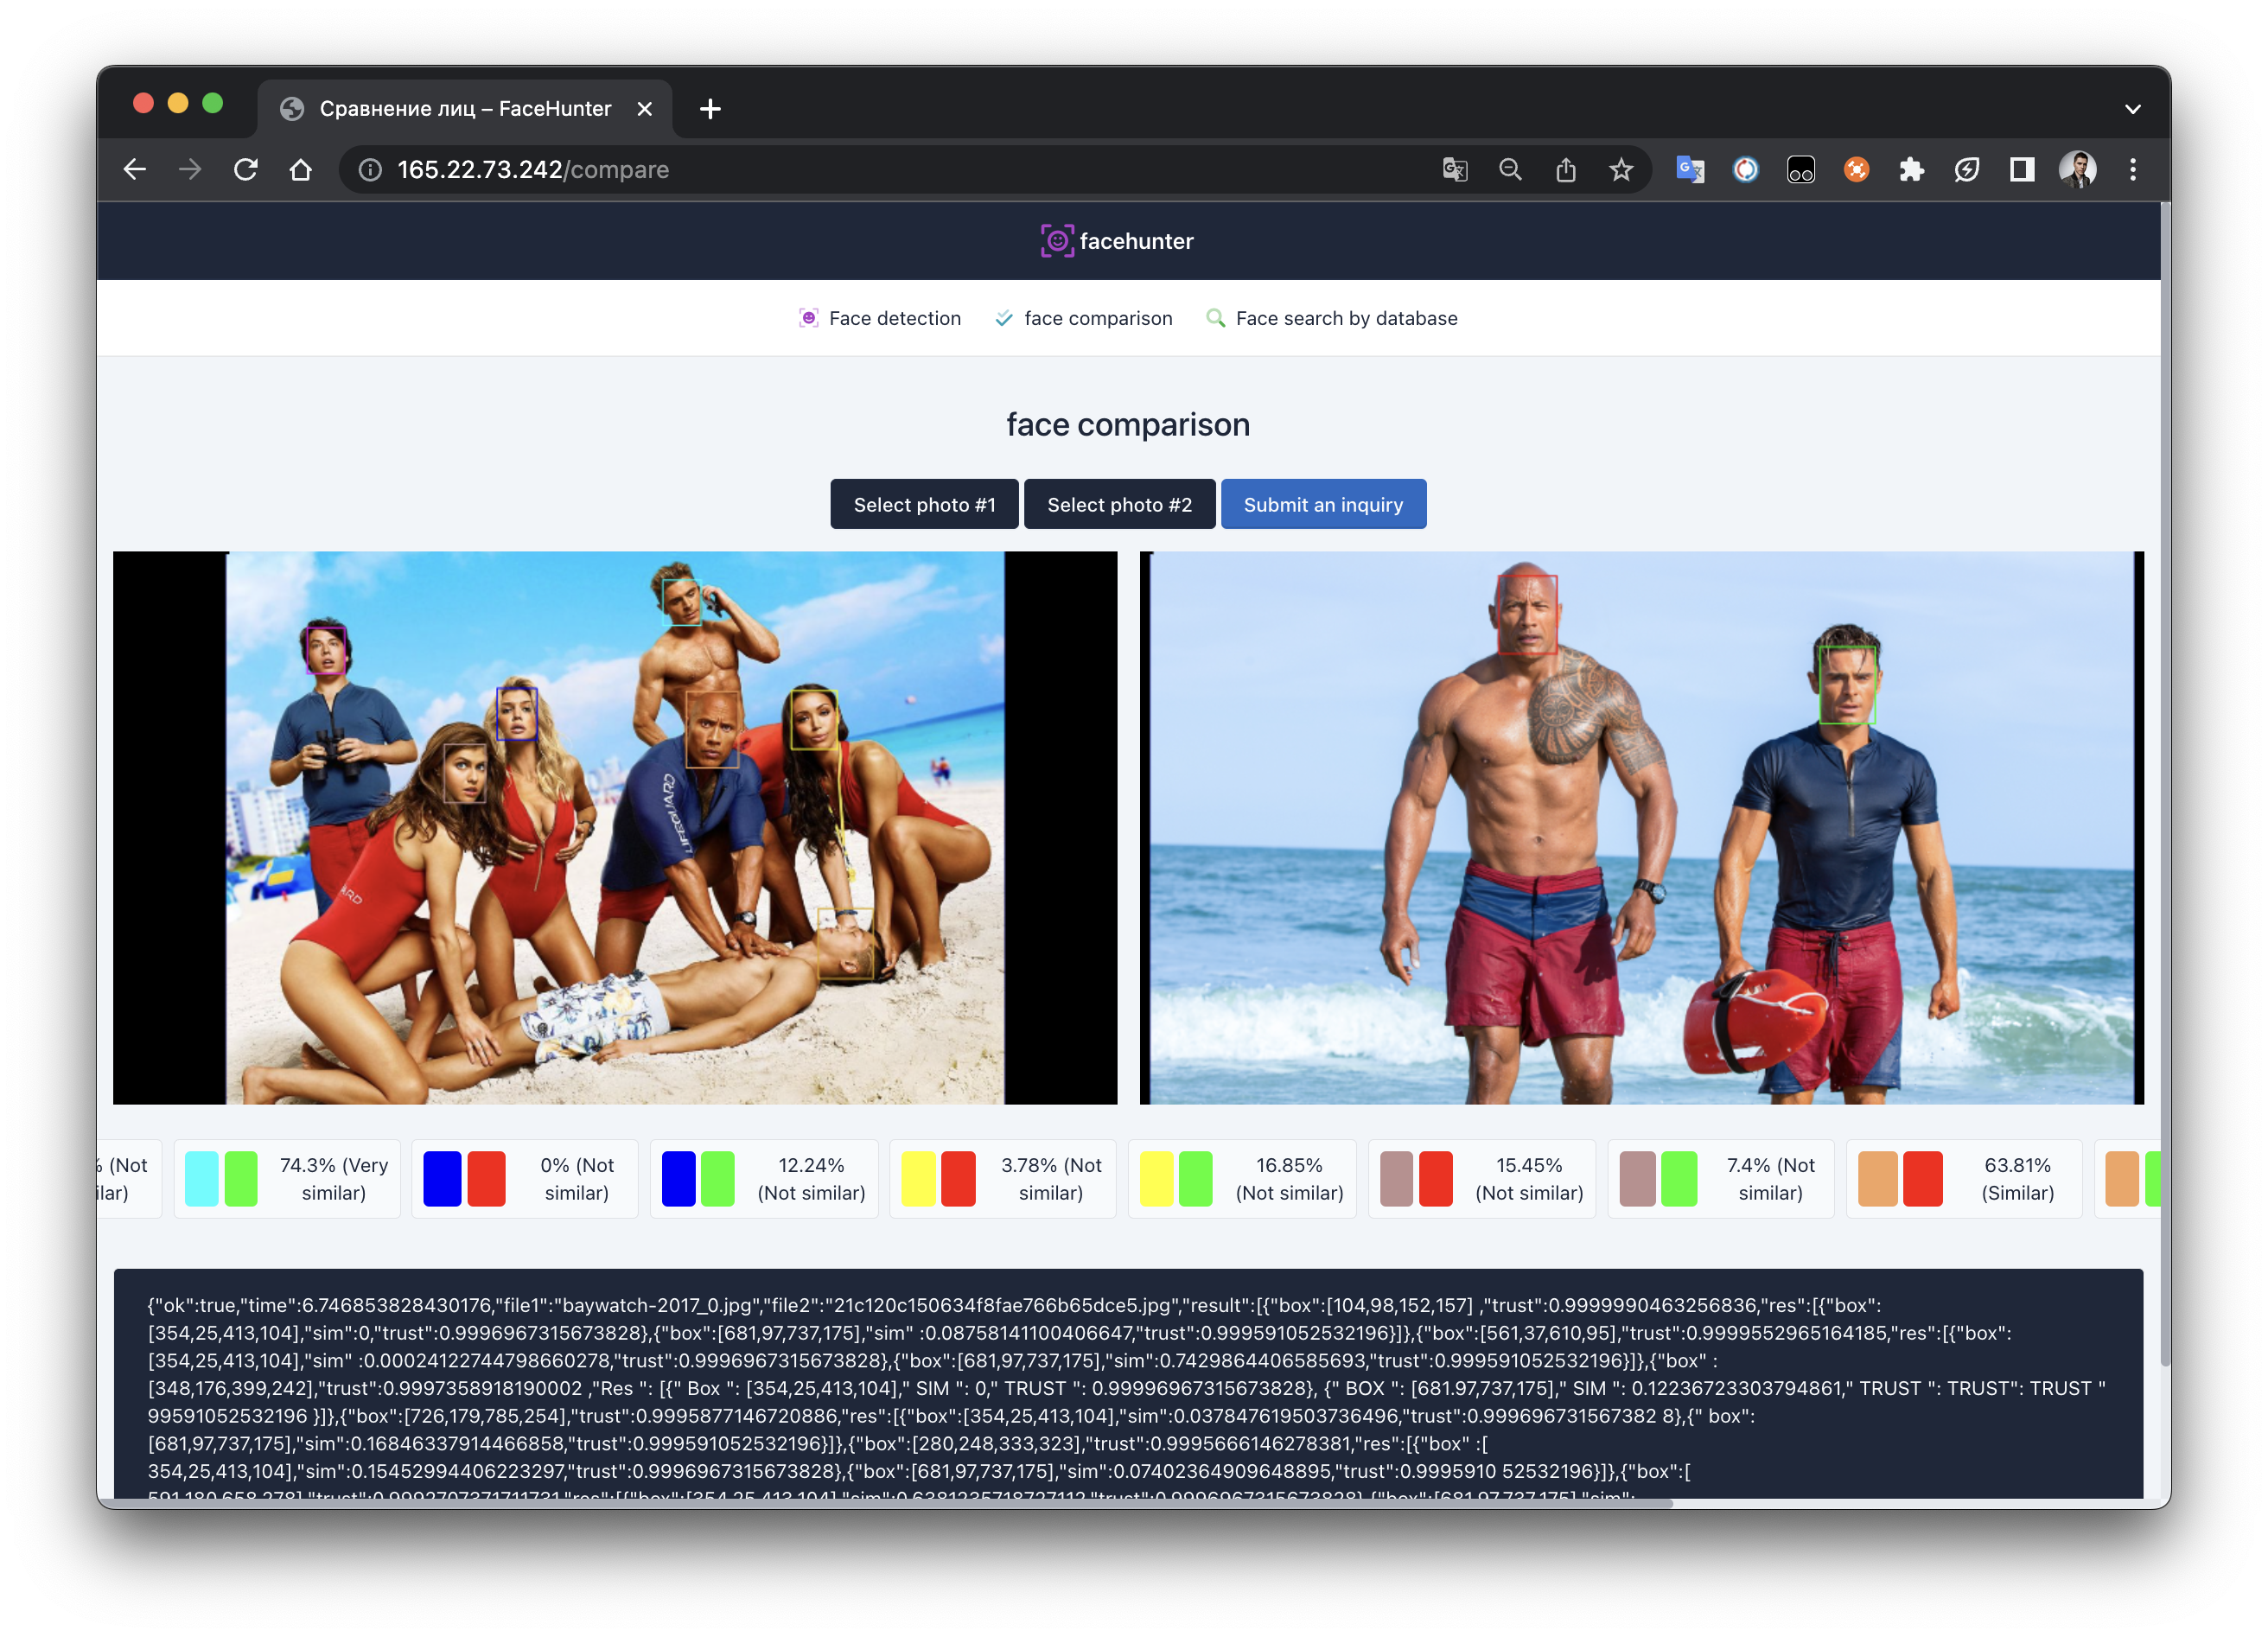2268x1637 pixels.
Task: Click the 0% (Not similar) result text
Action: [x=577, y=1179]
